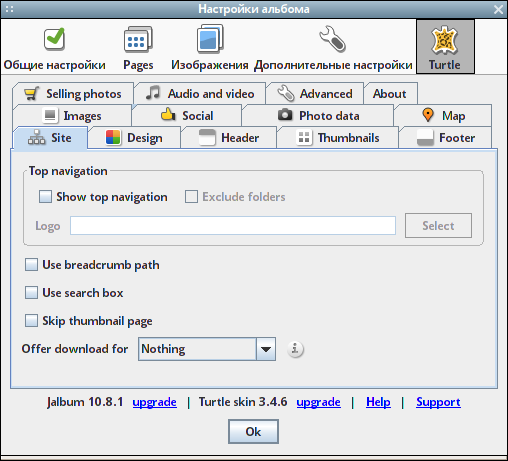Viewport: 508px width, 461px height.
Task: Open the Pages settings section
Action: pyautogui.click(x=138, y=47)
